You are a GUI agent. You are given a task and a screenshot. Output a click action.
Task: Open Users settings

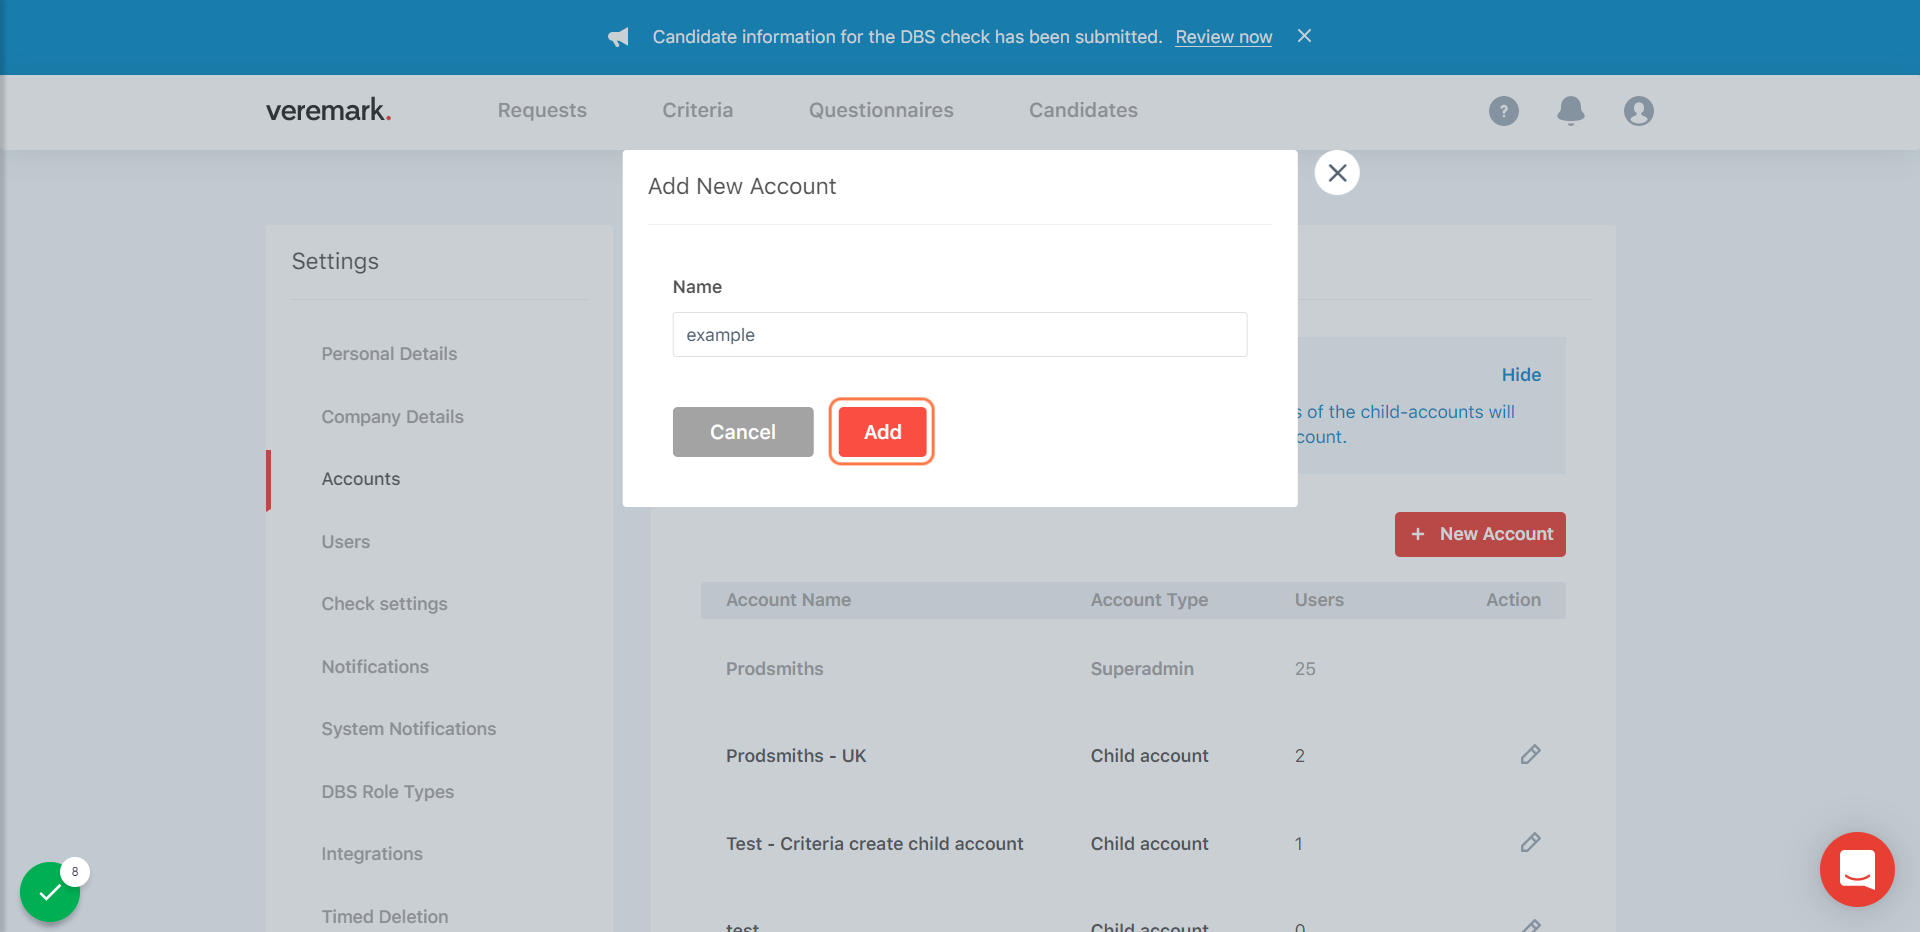tap(345, 542)
